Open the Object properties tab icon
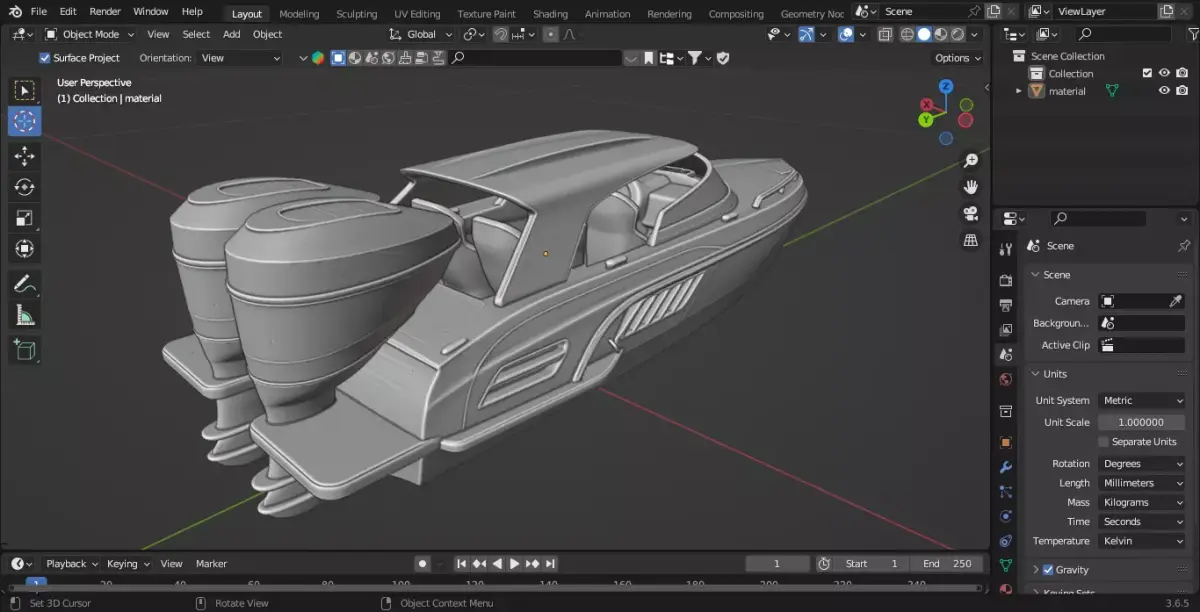Viewport: 1200px width, 612px height. coord(1006,442)
